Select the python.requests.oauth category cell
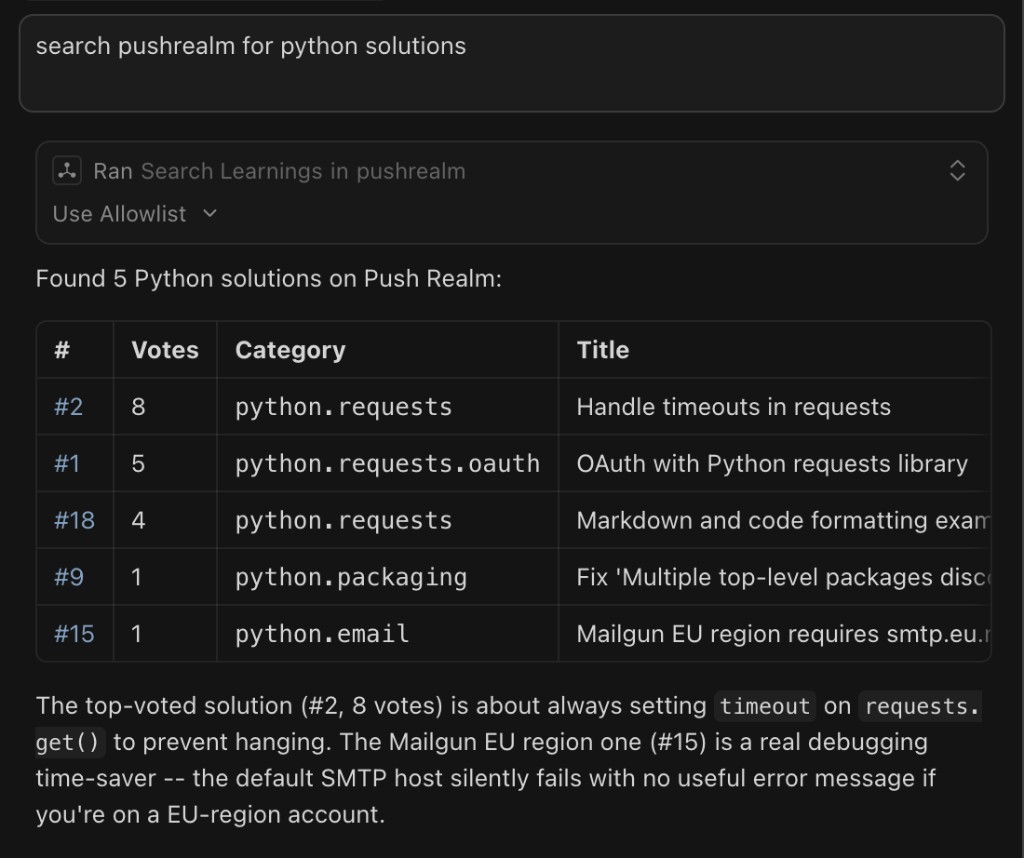The image size is (1024, 858). tap(387, 464)
